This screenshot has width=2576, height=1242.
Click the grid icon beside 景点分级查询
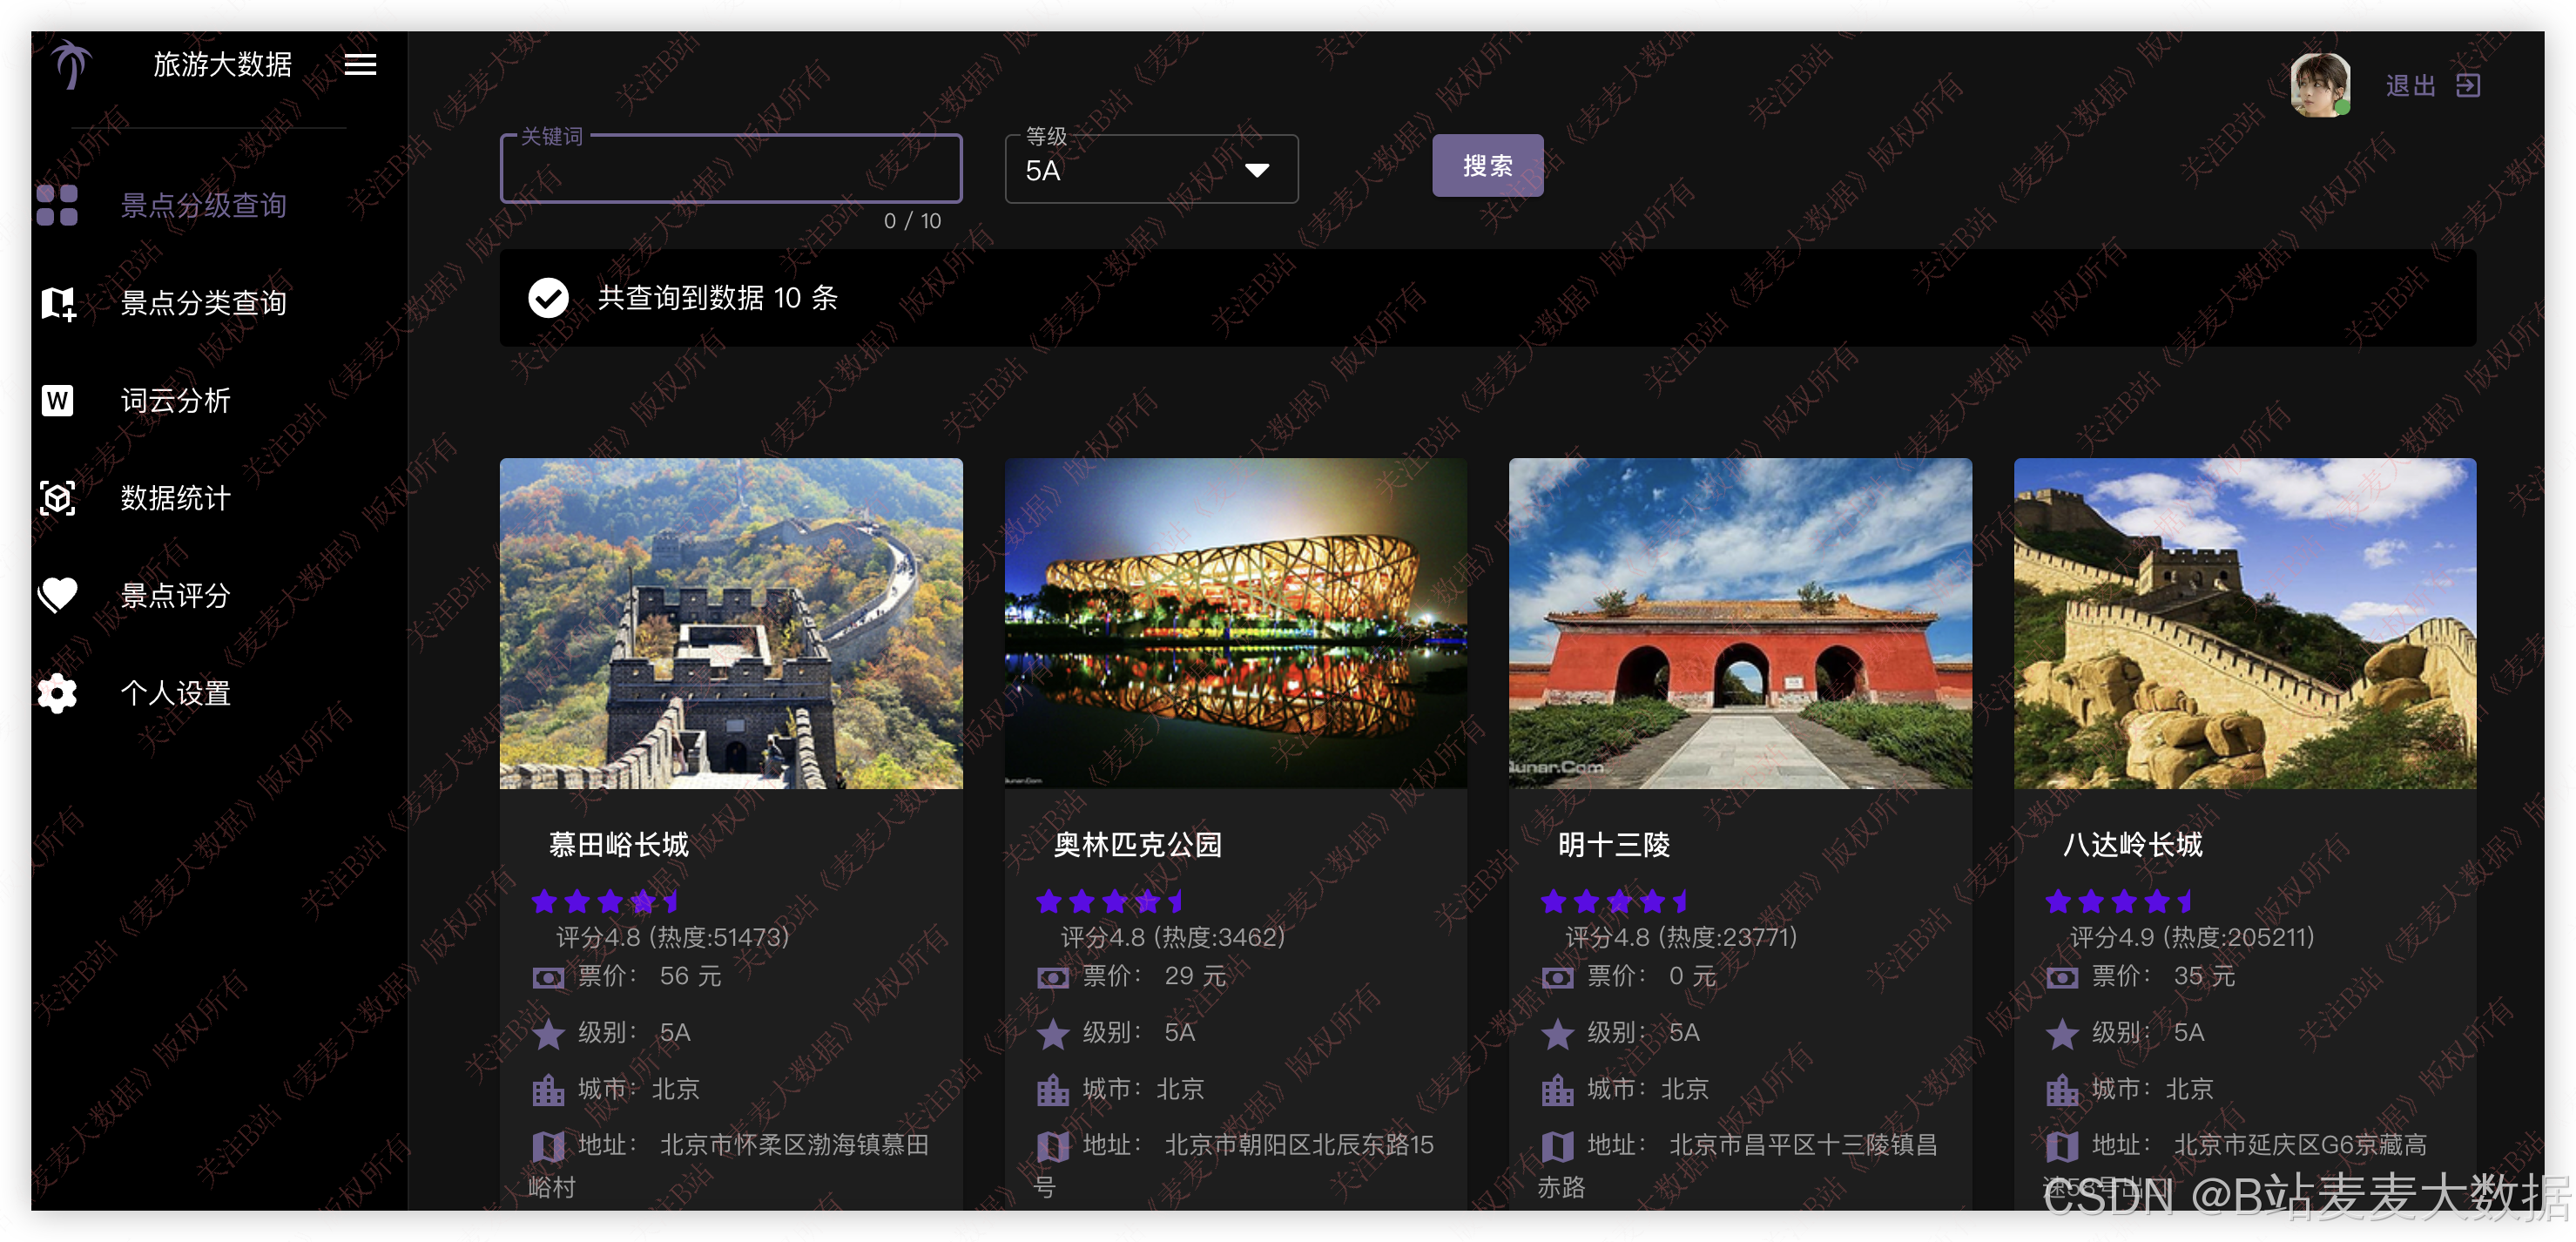pyautogui.click(x=57, y=205)
